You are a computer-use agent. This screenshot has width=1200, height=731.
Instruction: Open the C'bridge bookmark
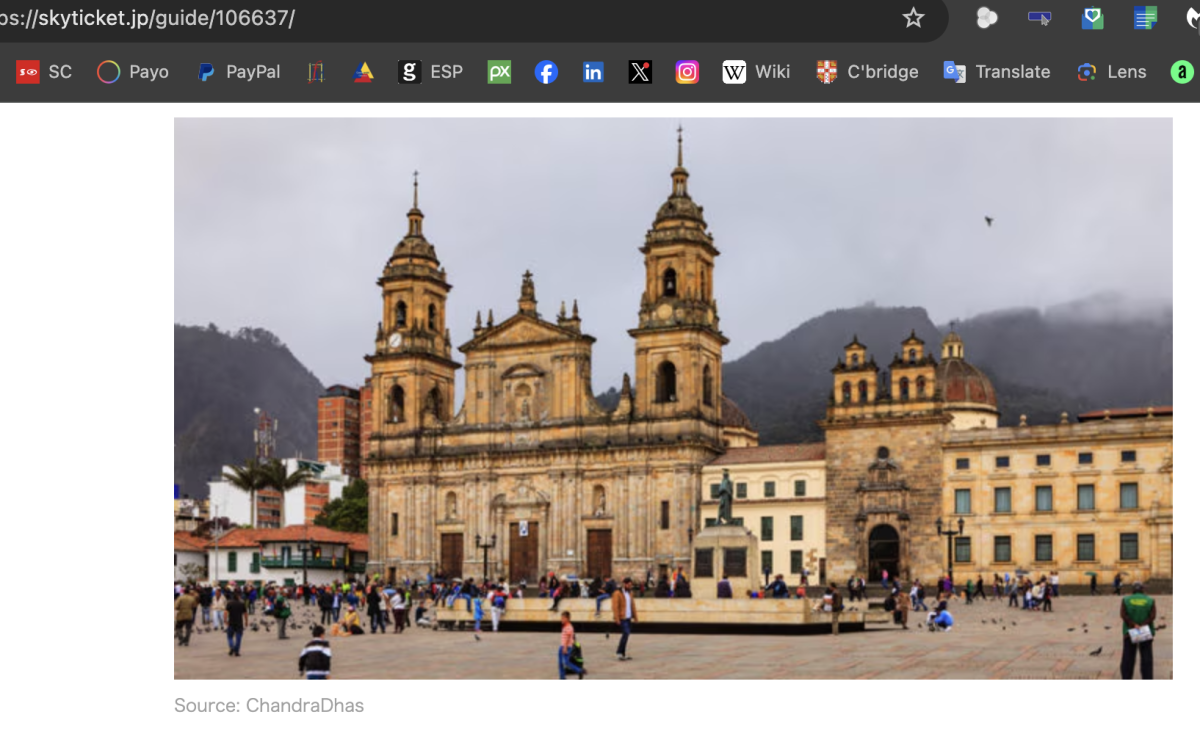pos(867,72)
